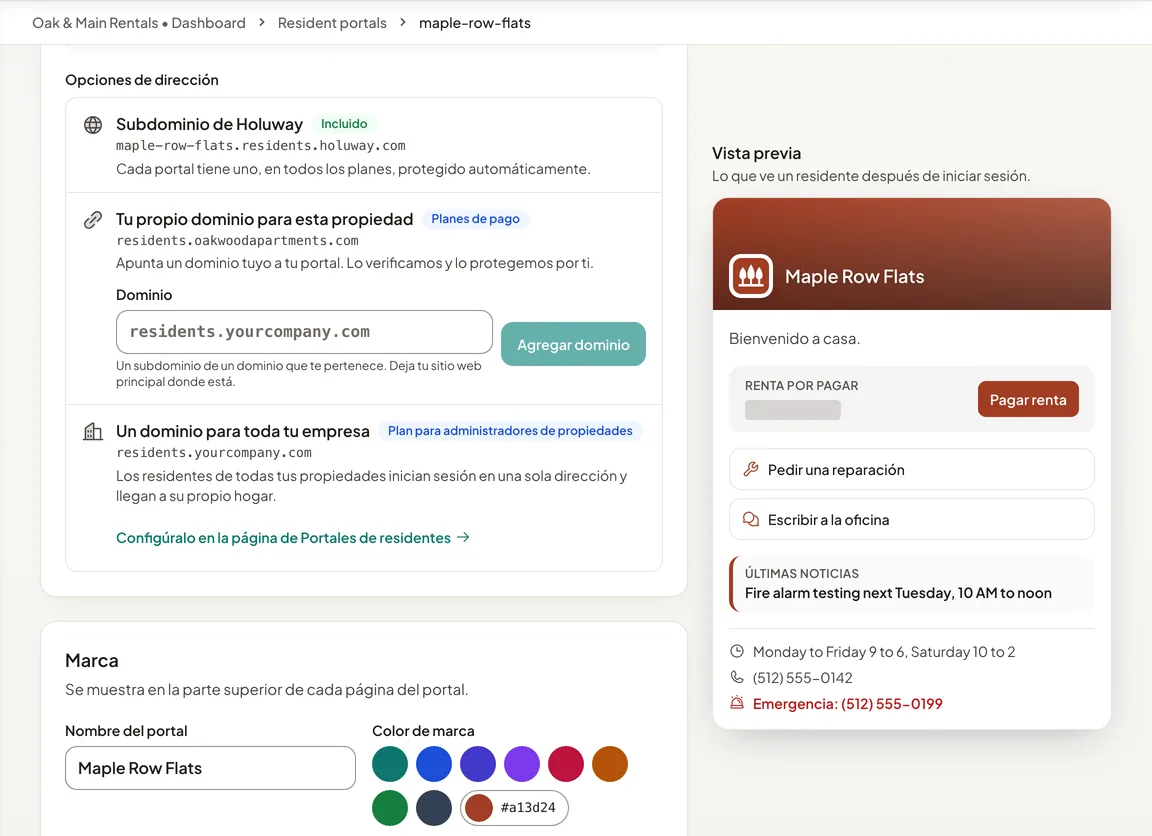Click the globe icon beside Subdominio de Holuway
Viewport: 1152px width, 836px height.
[93, 125]
